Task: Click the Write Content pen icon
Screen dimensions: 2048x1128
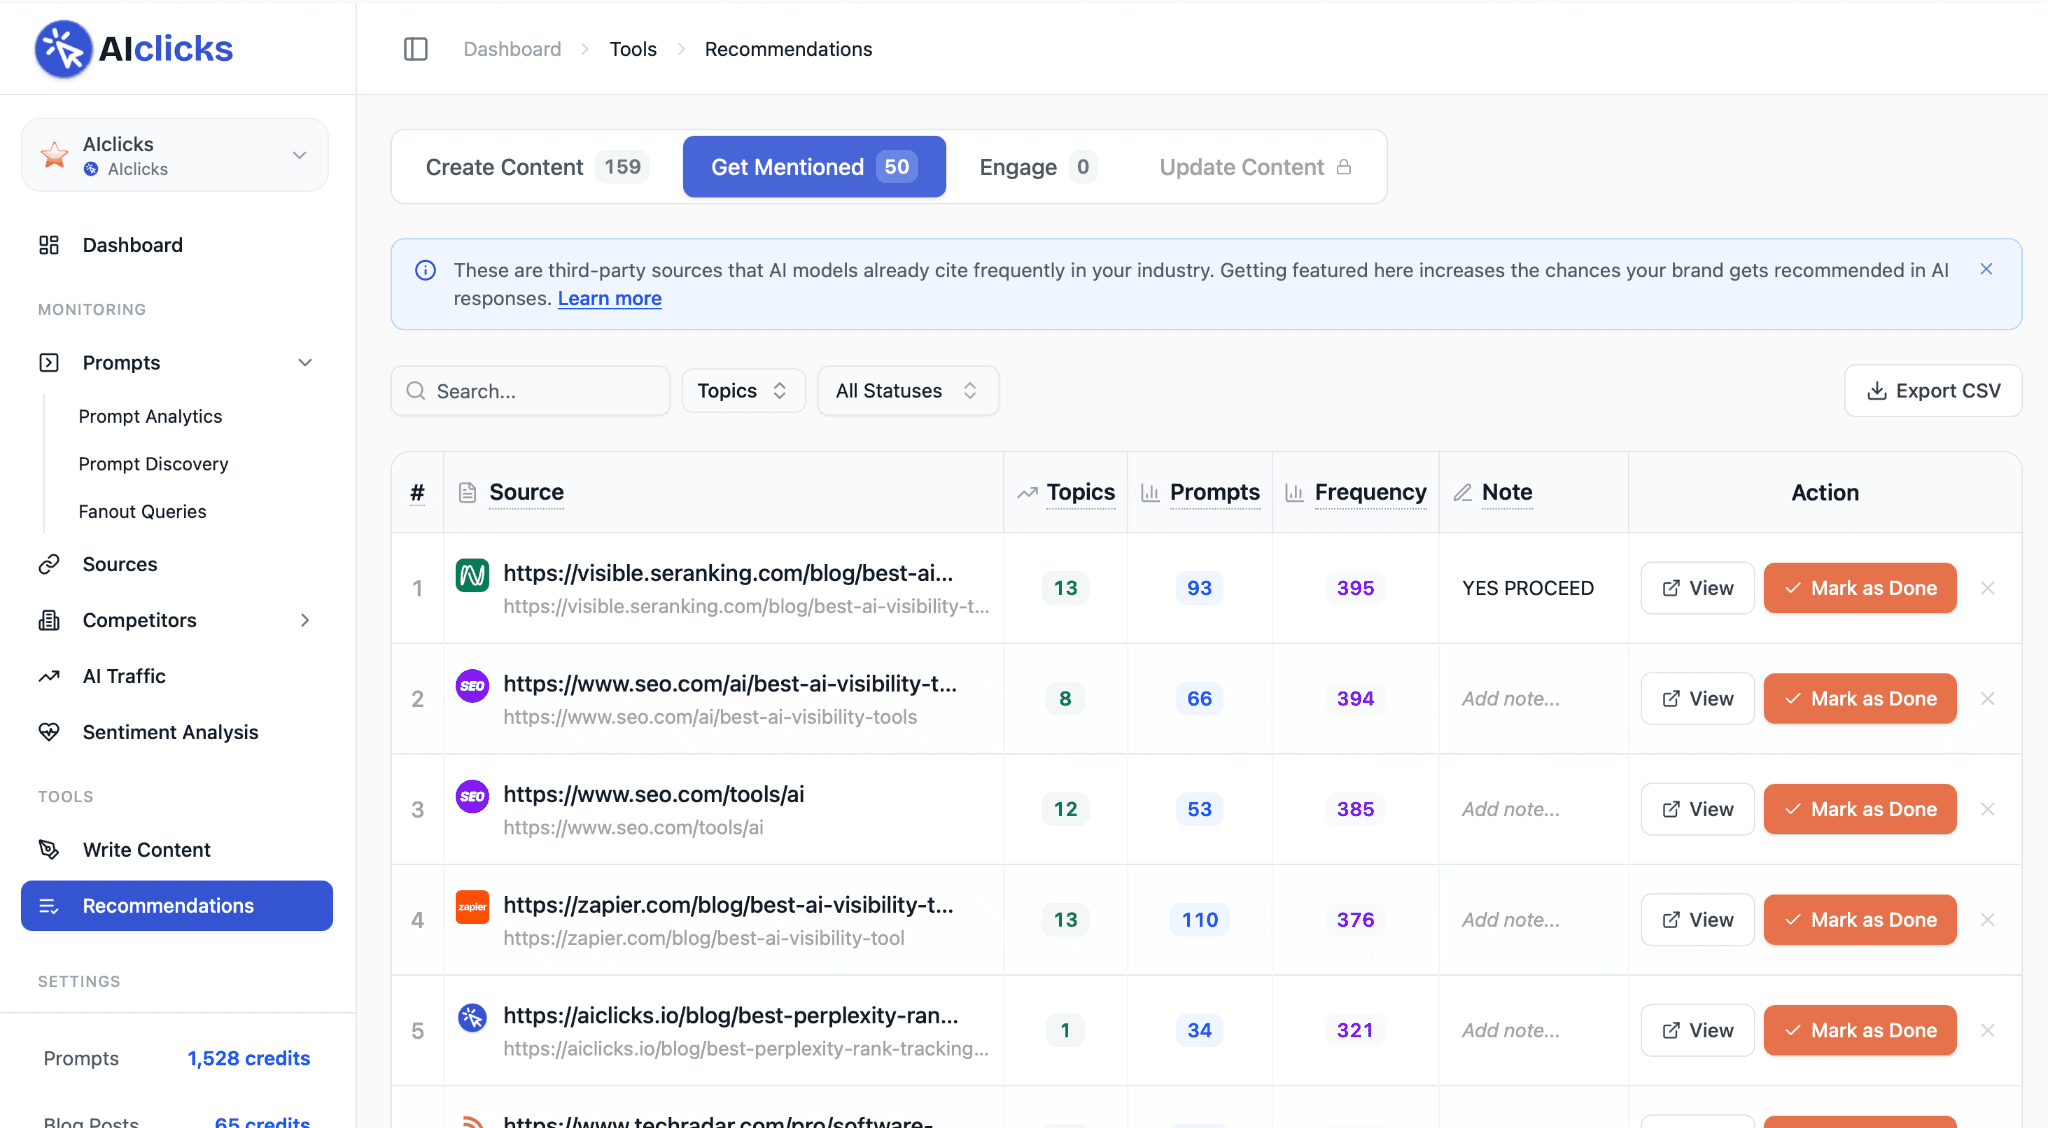Action: (49, 850)
